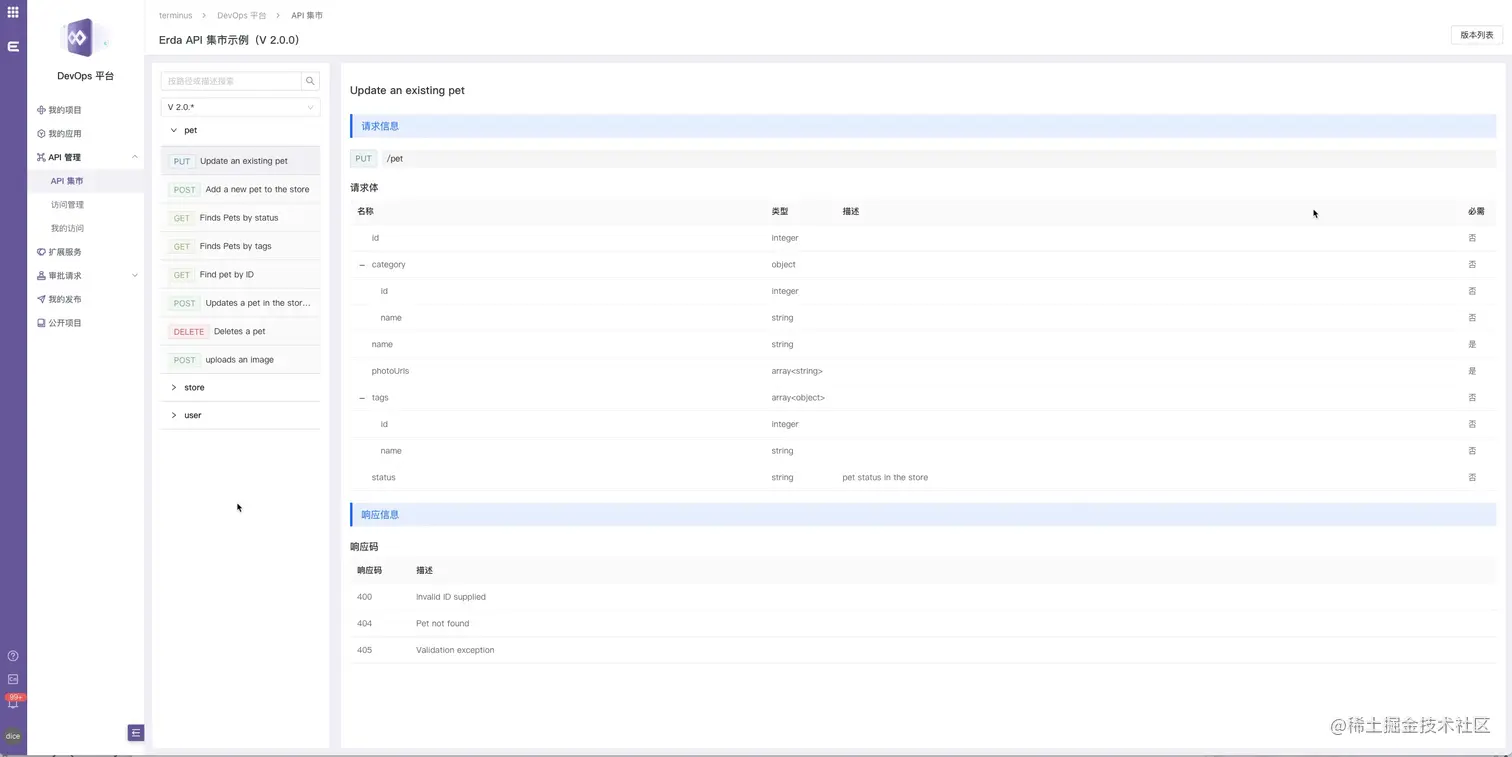Click the 'Erda API 集市示例 (V 2.0.0)' title
This screenshot has width=1512, height=757.
pos(229,40)
